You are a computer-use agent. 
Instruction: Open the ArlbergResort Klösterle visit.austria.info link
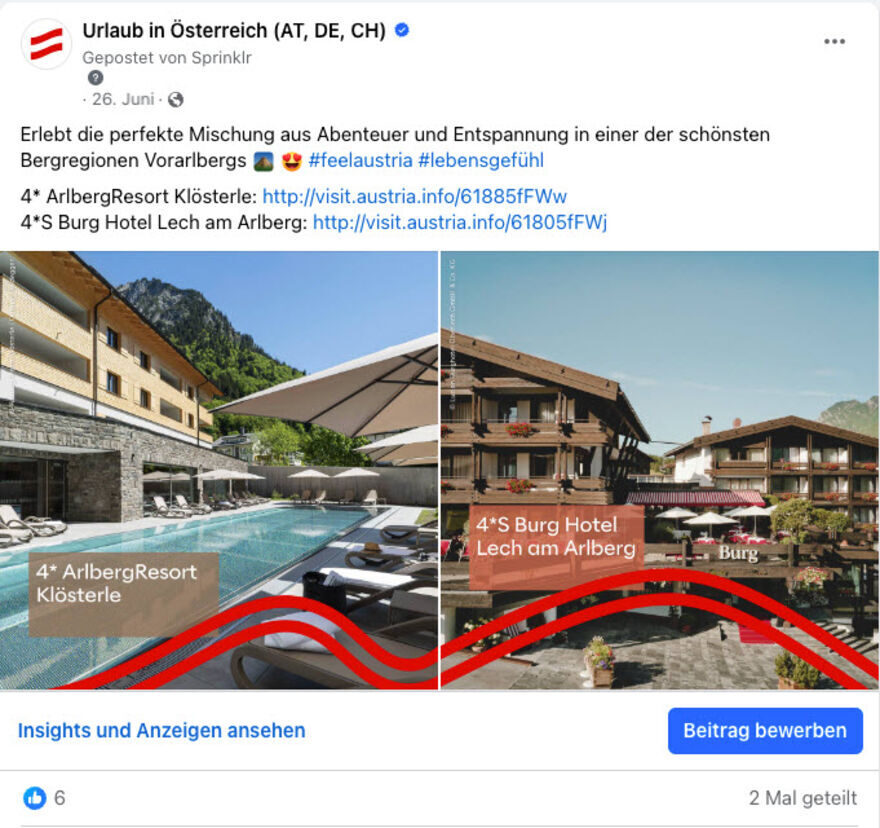(x=415, y=196)
